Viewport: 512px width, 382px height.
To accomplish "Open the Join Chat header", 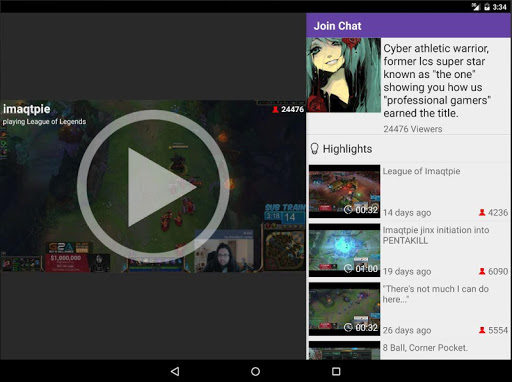I will 409,26.
